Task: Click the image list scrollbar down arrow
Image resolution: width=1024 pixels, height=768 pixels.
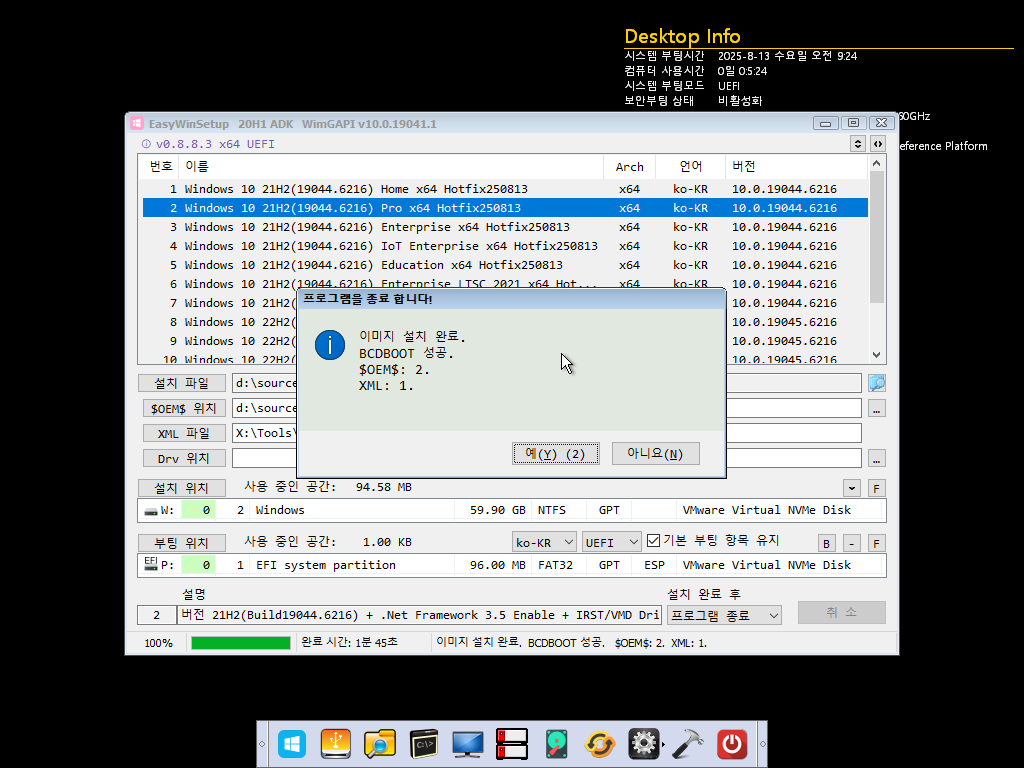Action: coord(876,355)
